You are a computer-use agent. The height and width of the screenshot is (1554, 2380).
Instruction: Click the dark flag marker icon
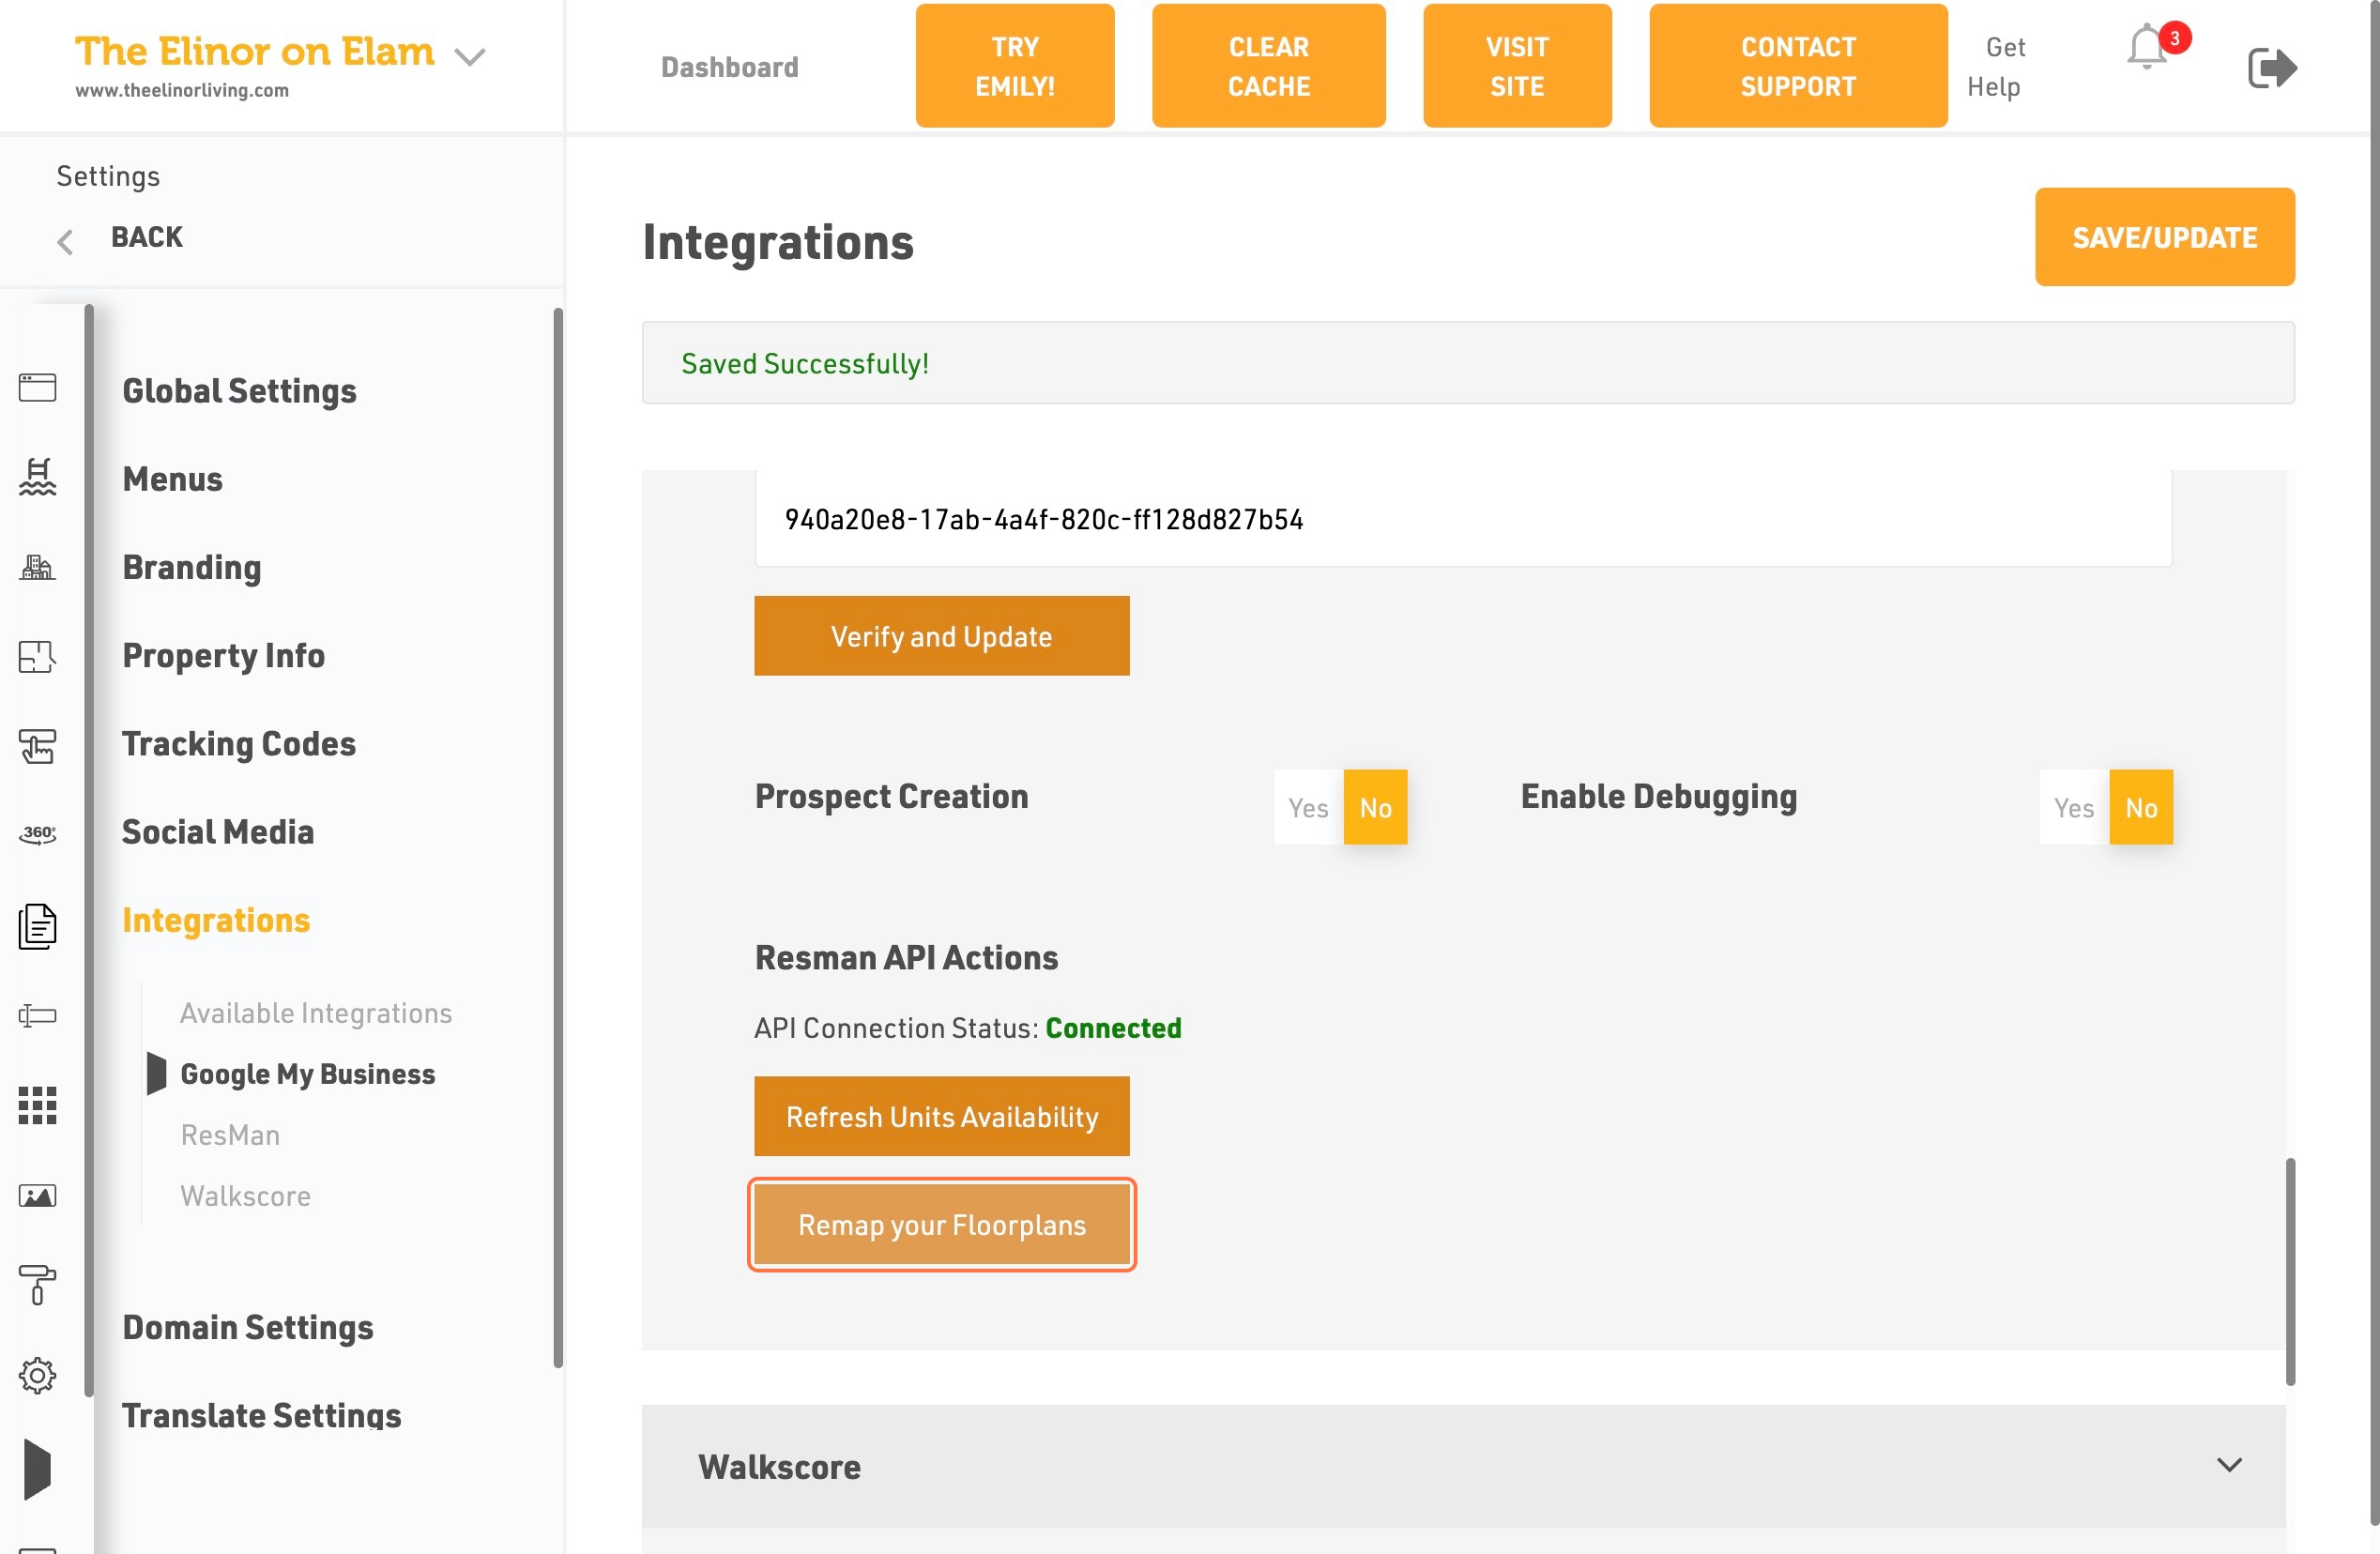tap(37, 1469)
